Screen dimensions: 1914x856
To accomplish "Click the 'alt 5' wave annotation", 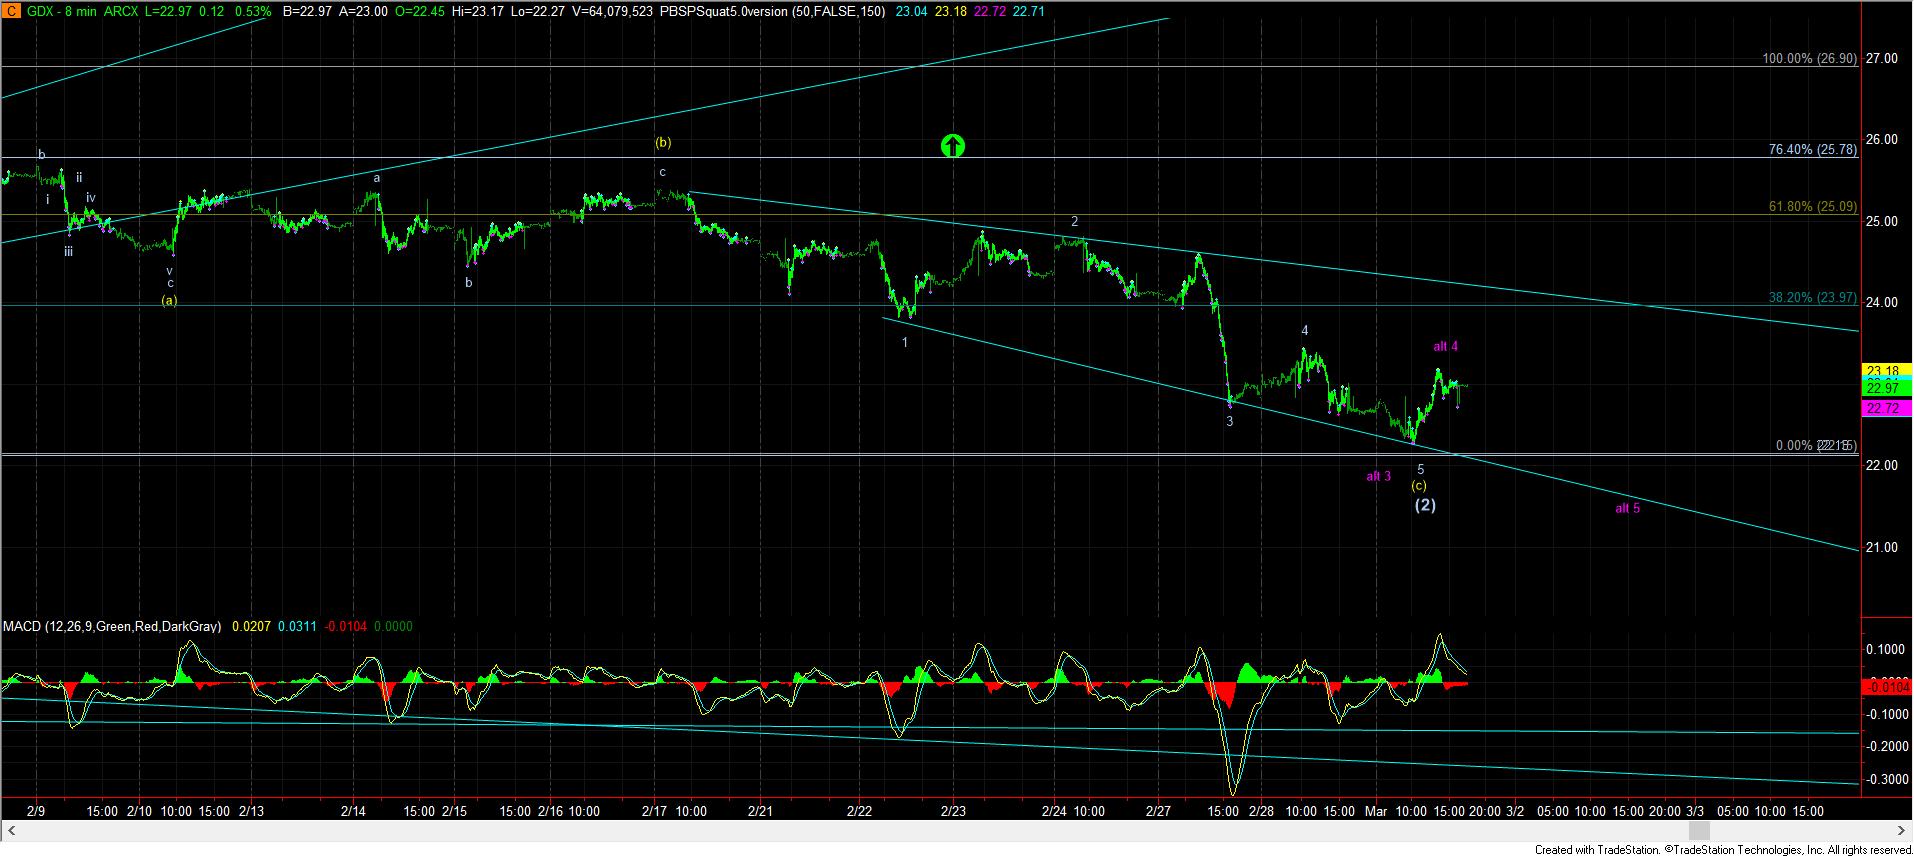I will click(x=1627, y=509).
